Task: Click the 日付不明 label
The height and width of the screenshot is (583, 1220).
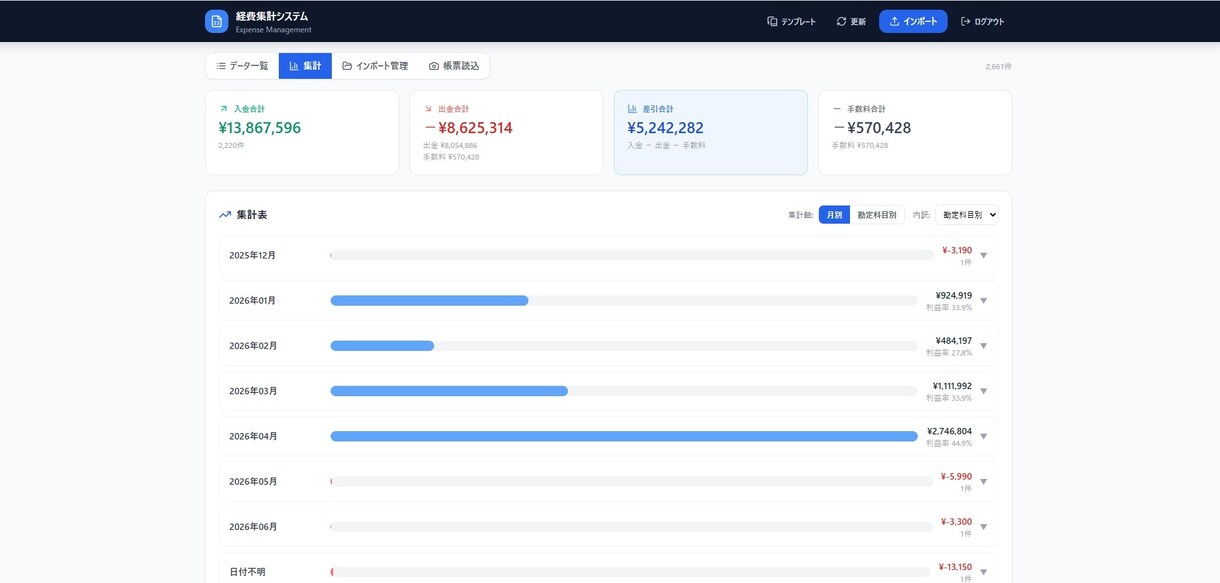Action: (x=247, y=572)
